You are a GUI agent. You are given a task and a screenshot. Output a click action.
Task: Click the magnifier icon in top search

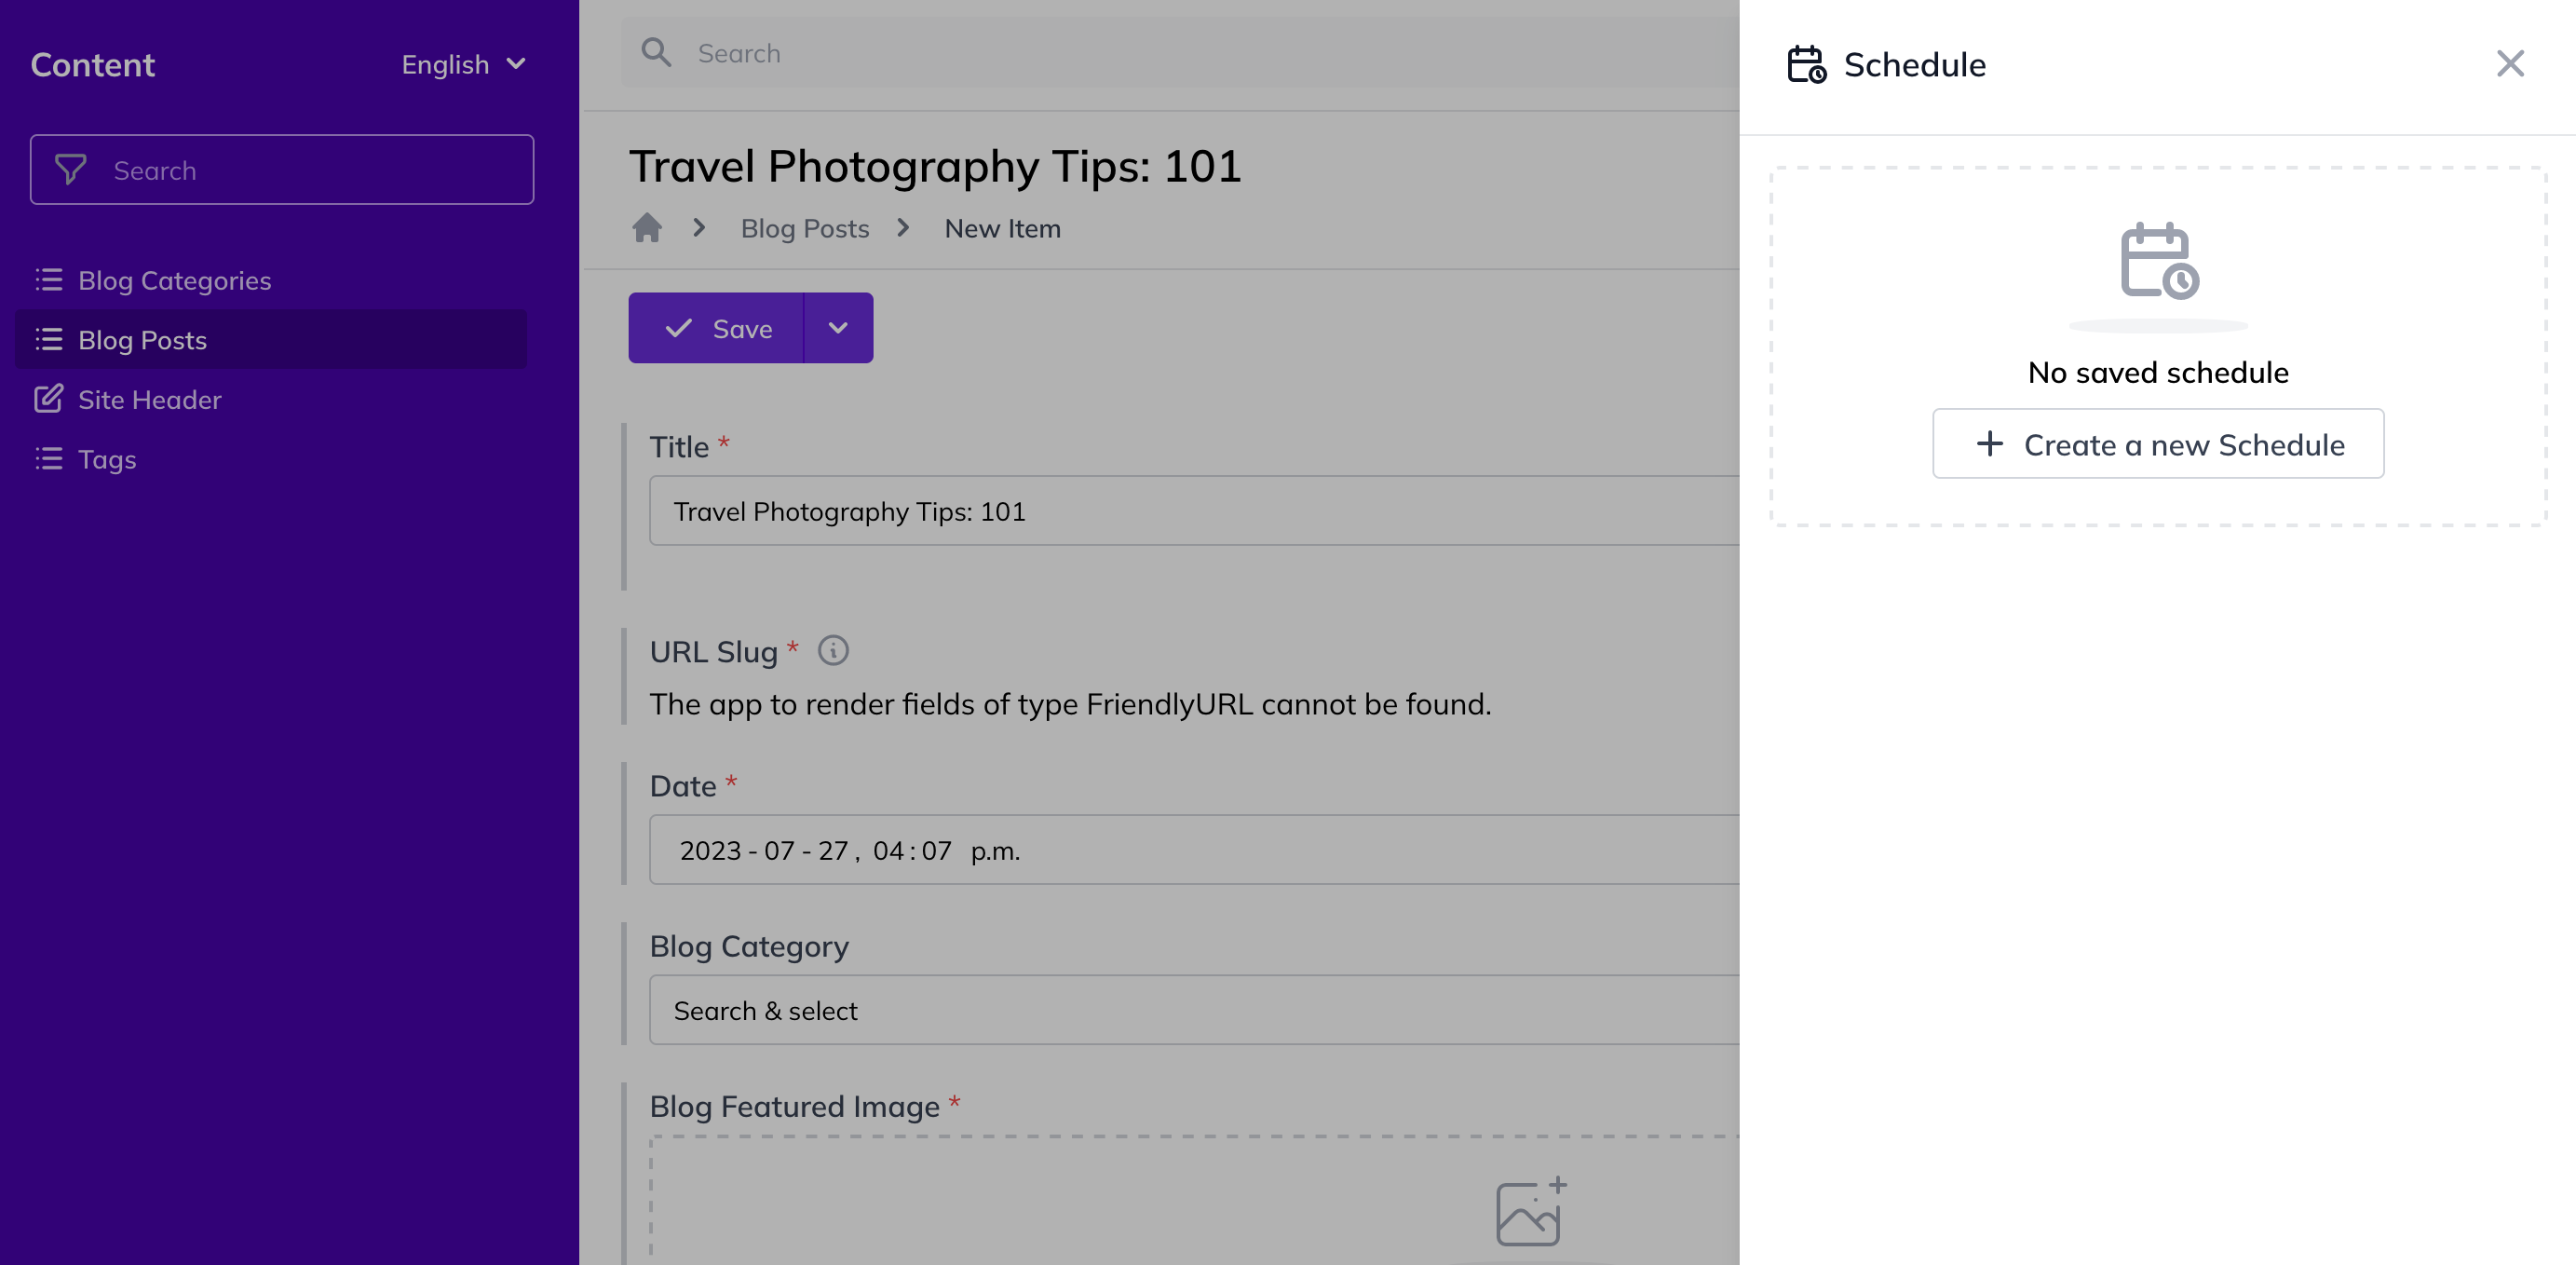click(656, 52)
